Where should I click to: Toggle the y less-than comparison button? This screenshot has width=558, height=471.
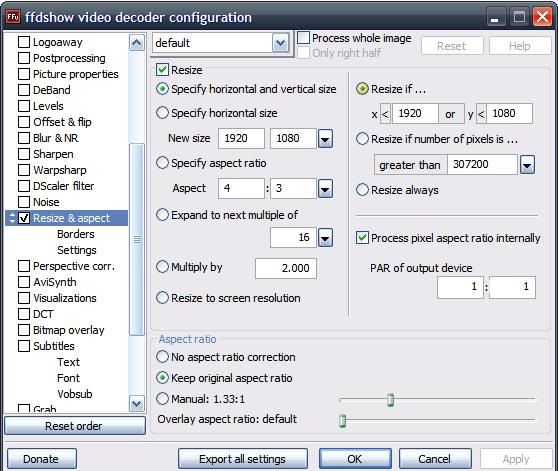pos(481,114)
